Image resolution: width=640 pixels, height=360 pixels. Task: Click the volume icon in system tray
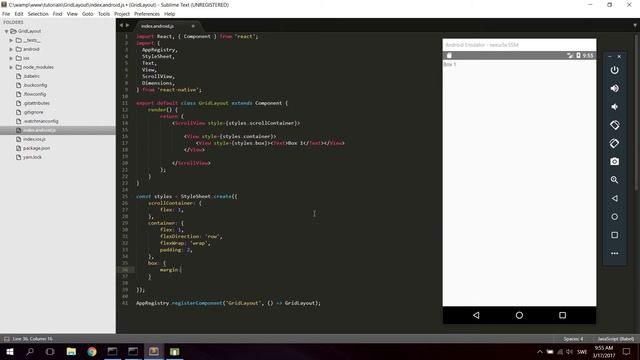tap(570, 352)
